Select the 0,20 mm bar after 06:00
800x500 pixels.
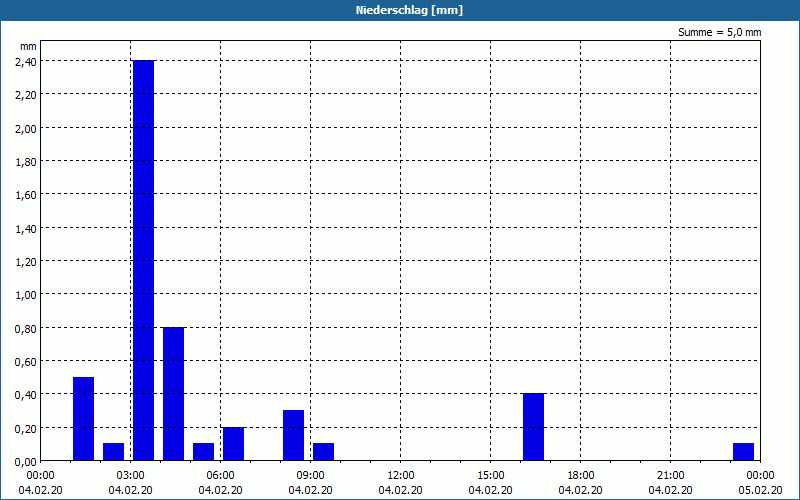coord(234,444)
